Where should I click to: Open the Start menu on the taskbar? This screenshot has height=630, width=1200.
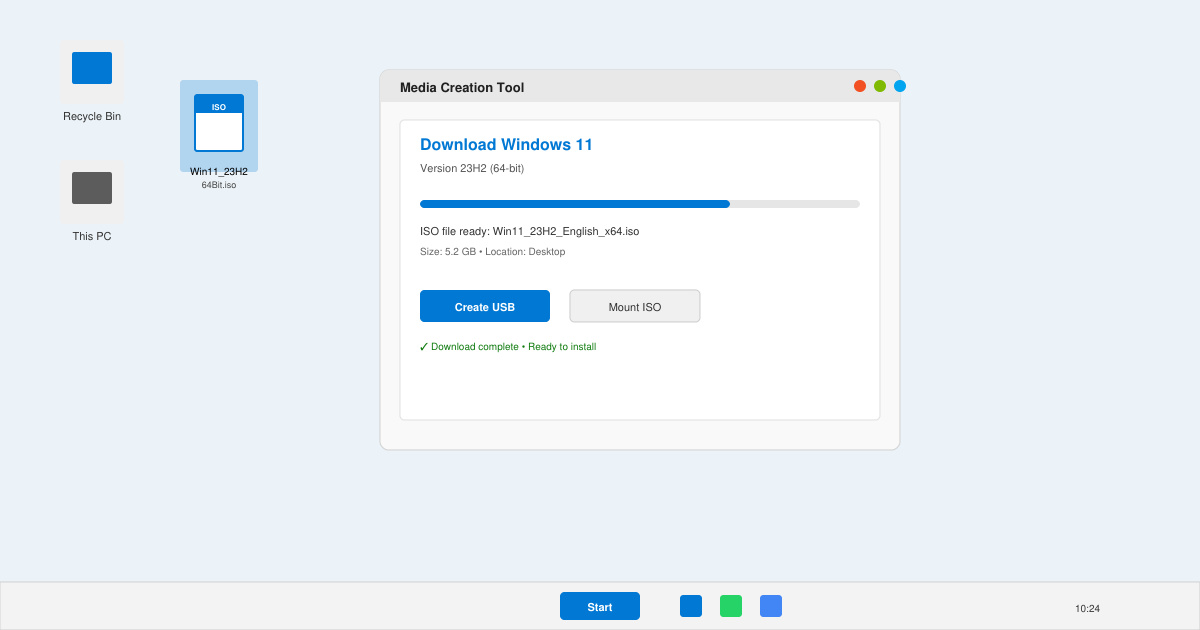click(x=600, y=606)
